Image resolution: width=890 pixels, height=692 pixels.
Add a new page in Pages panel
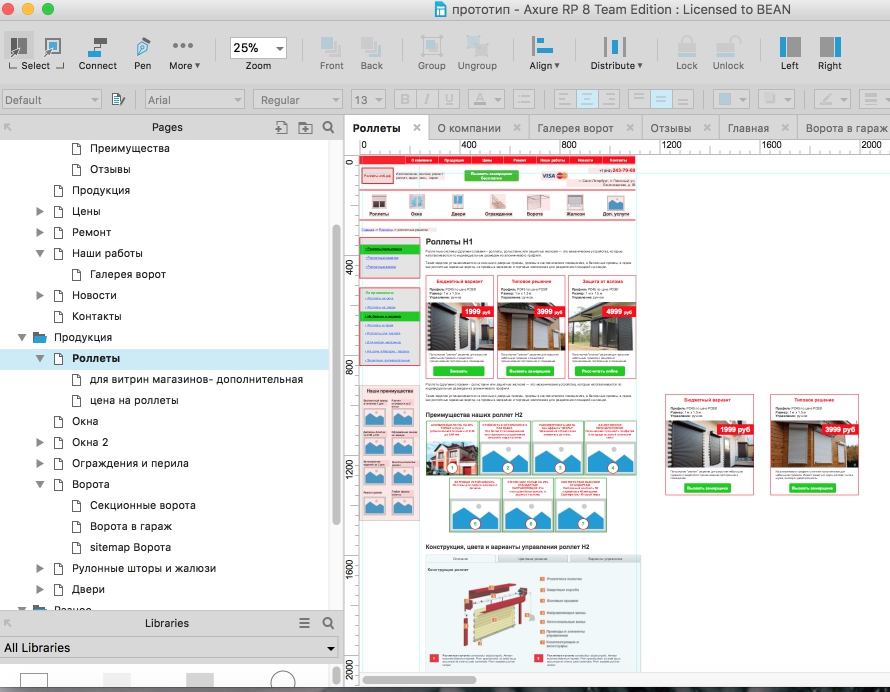[281, 128]
